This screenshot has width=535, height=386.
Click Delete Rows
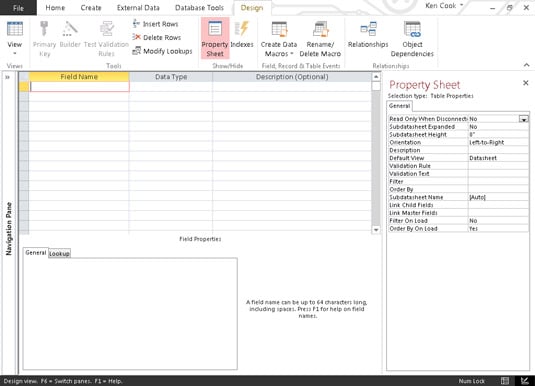click(x=157, y=37)
